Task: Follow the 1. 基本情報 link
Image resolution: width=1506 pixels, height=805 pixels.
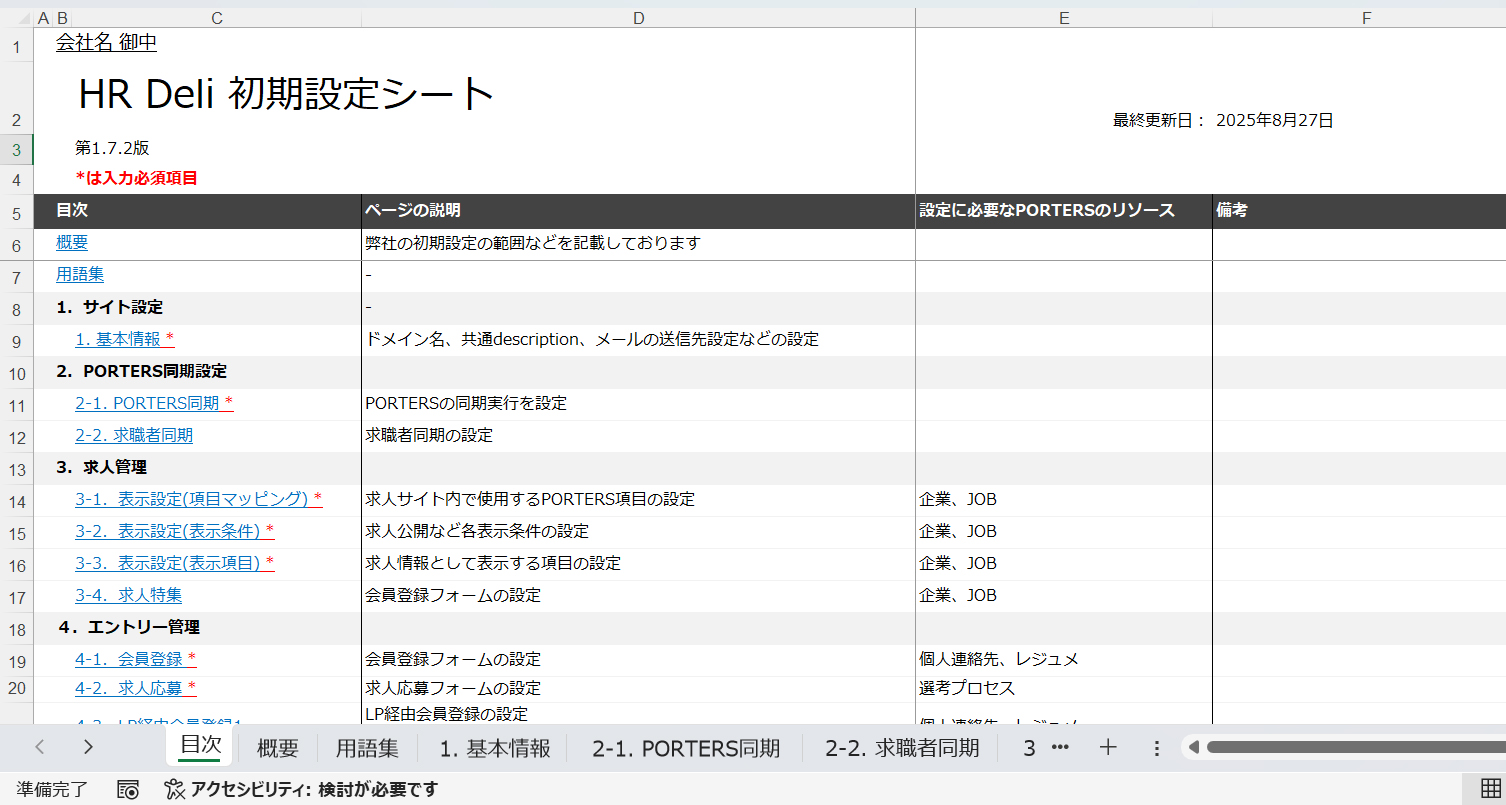Action: [125, 339]
